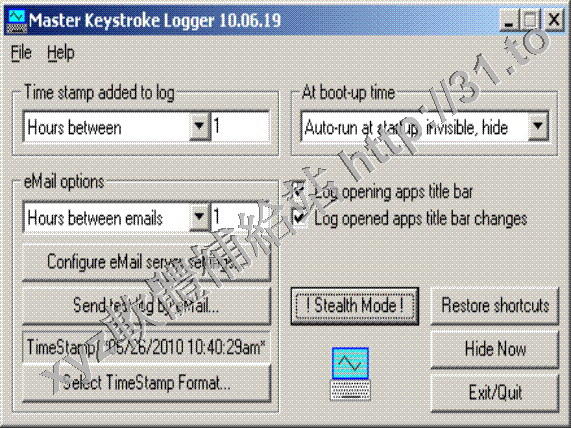Screen dimensions: 571x428
Task: Open Configure eMail server settings
Action: click(x=146, y=262)
